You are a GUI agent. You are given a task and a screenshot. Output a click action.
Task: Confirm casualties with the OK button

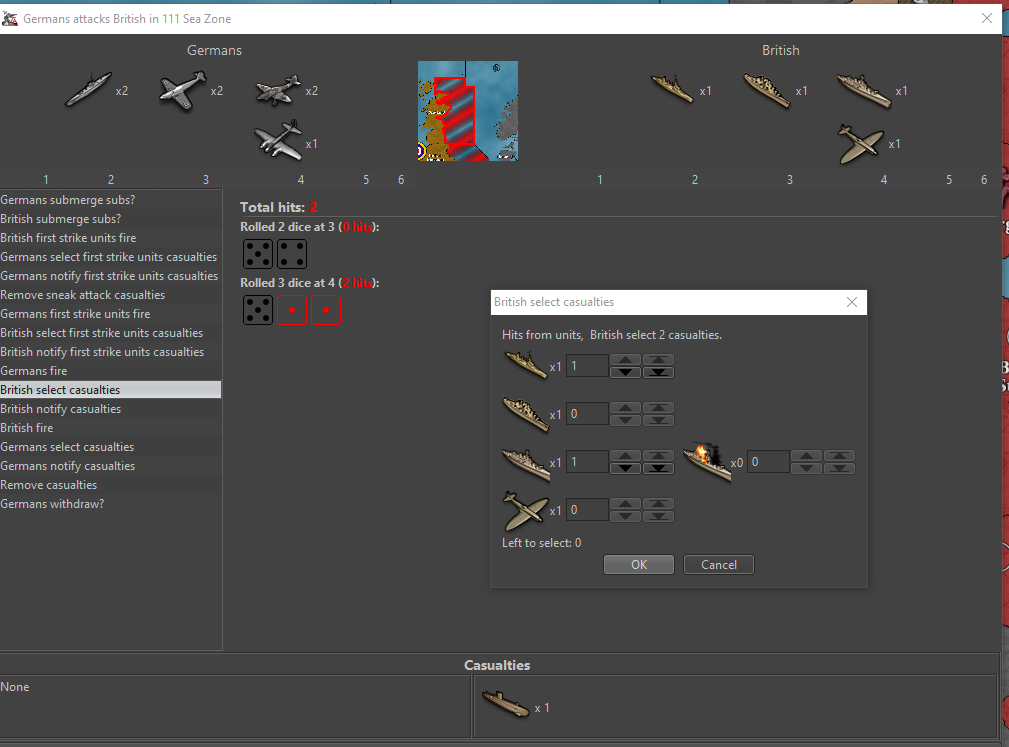pos(639,565)
